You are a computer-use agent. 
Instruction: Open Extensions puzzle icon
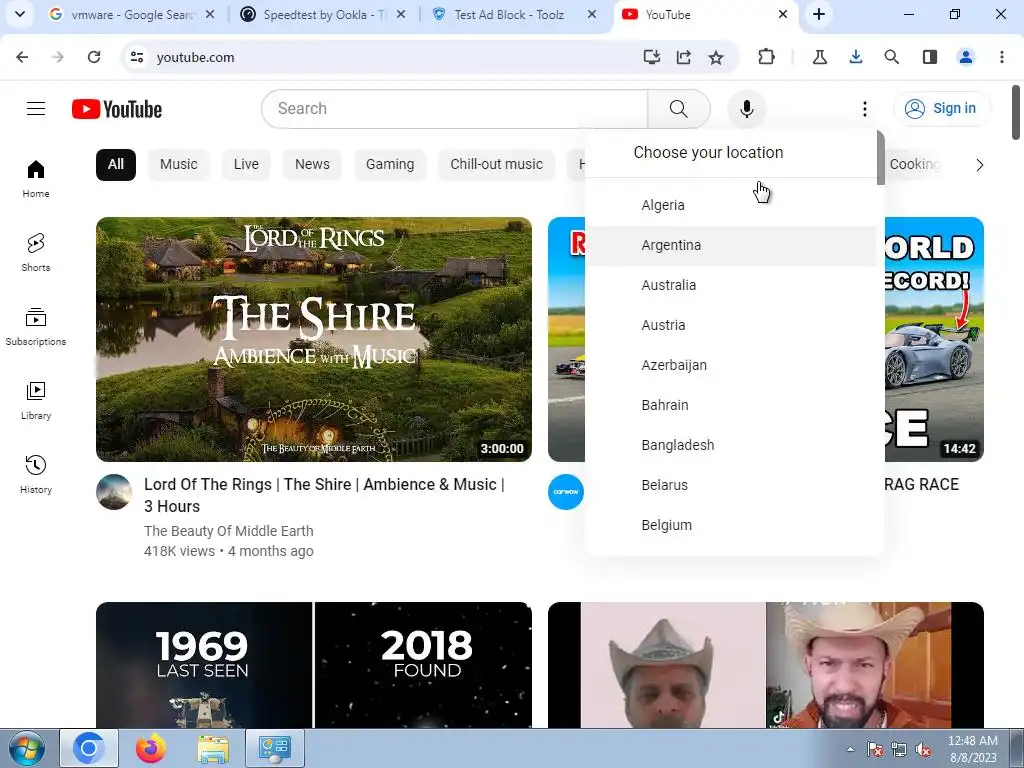[x=766, y=57]
